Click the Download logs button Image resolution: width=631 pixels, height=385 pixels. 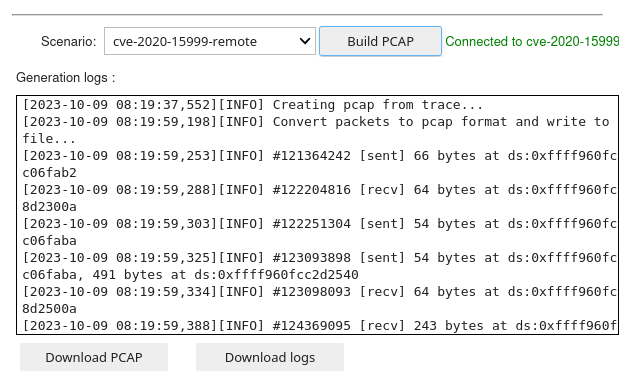pyautogui.click(x=270, y=357)
